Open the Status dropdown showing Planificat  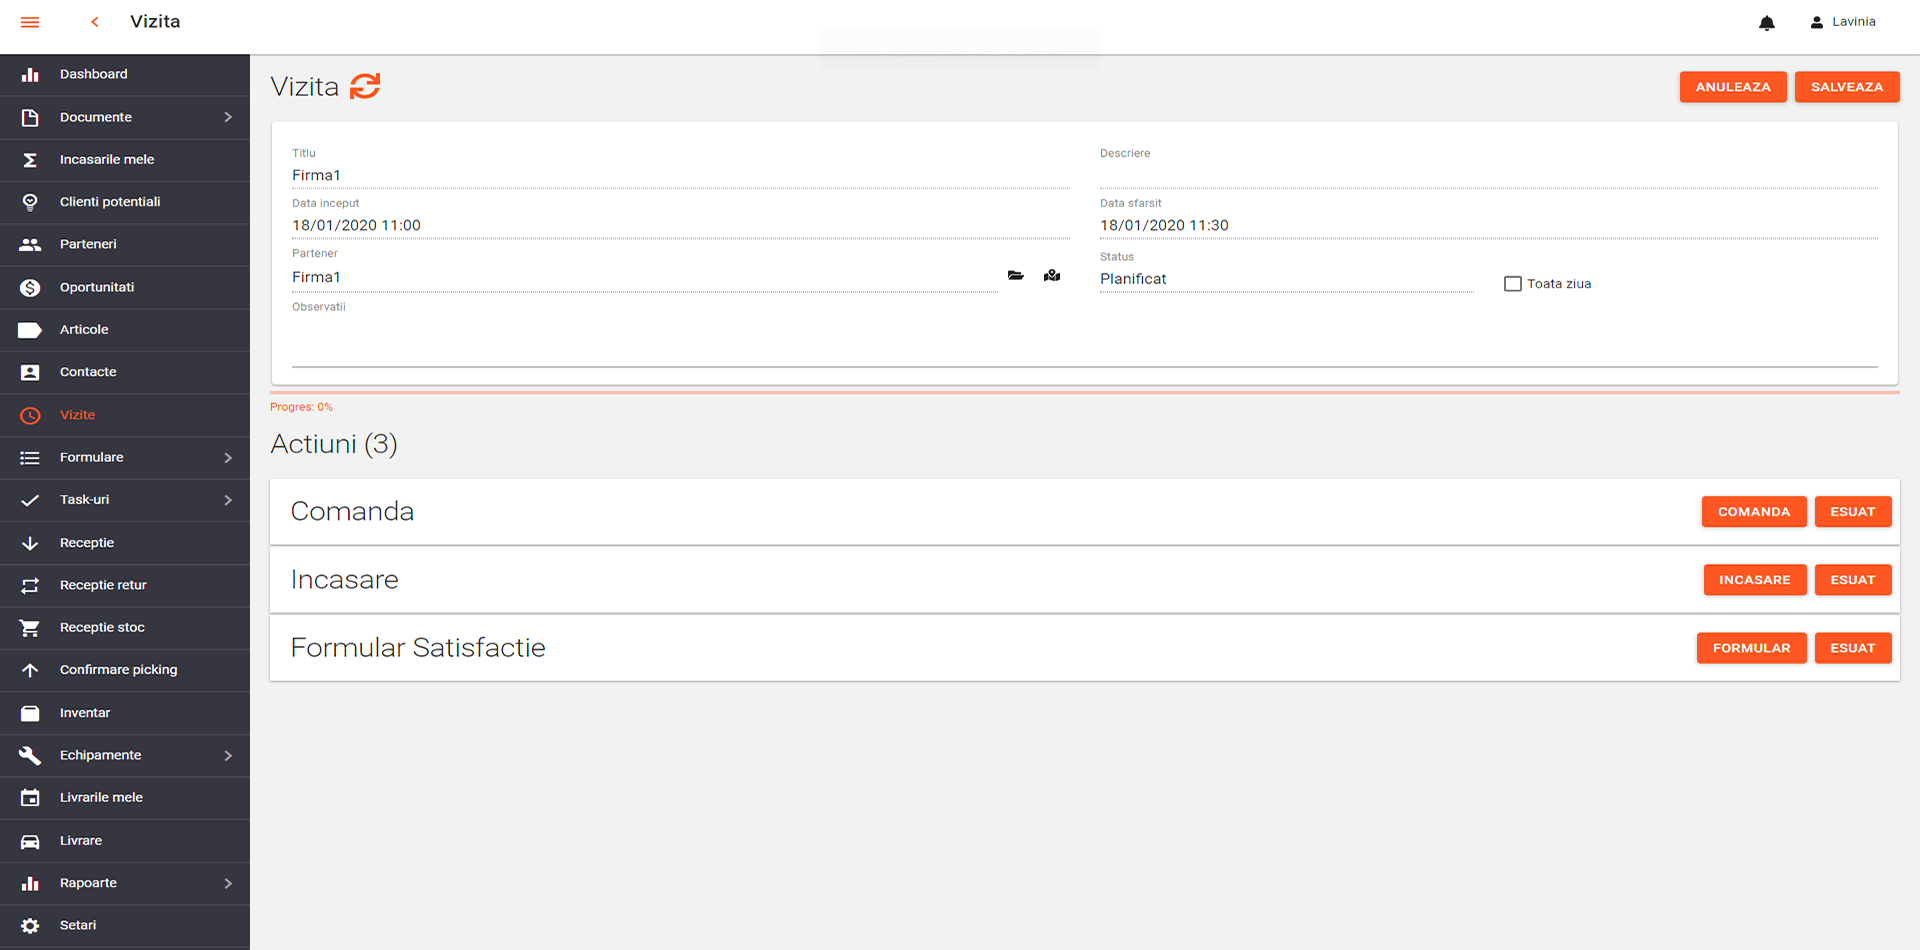[x=1285, y=279]
